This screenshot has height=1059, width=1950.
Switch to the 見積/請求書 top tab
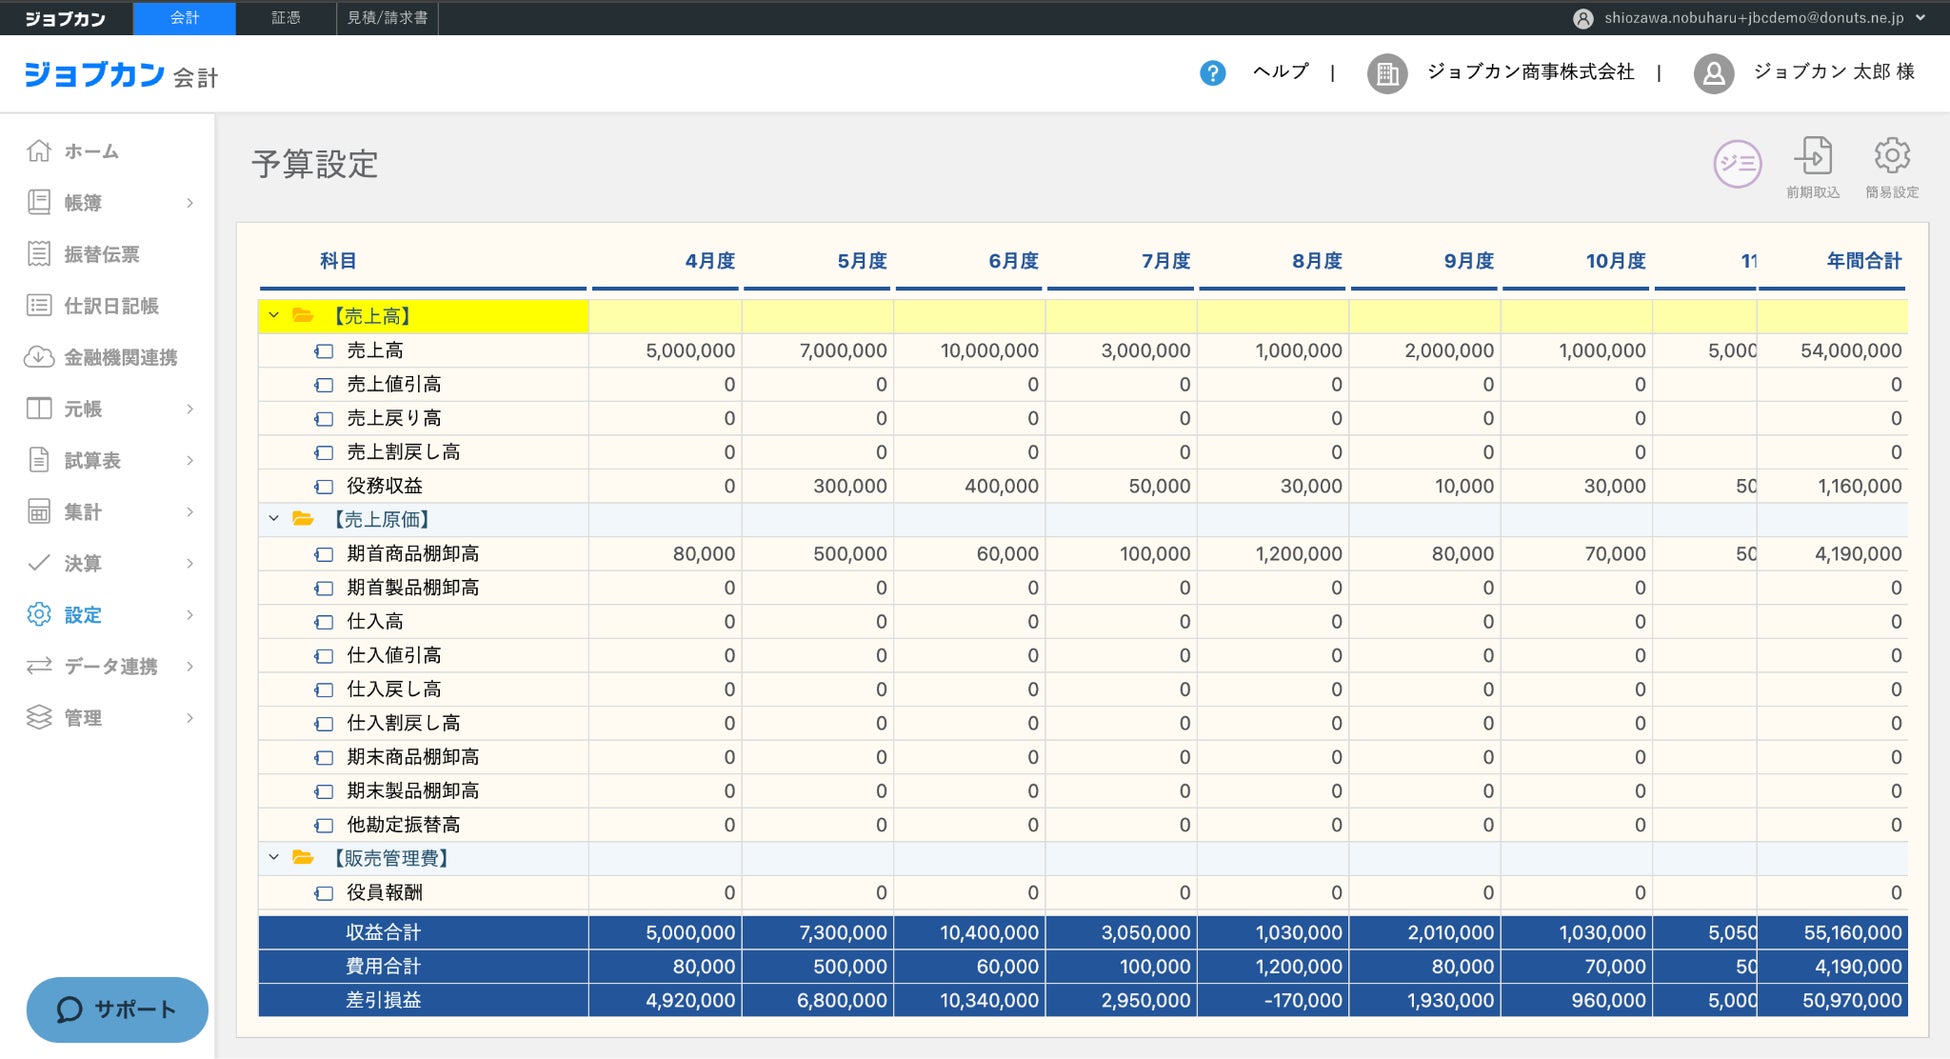point(387,18)
